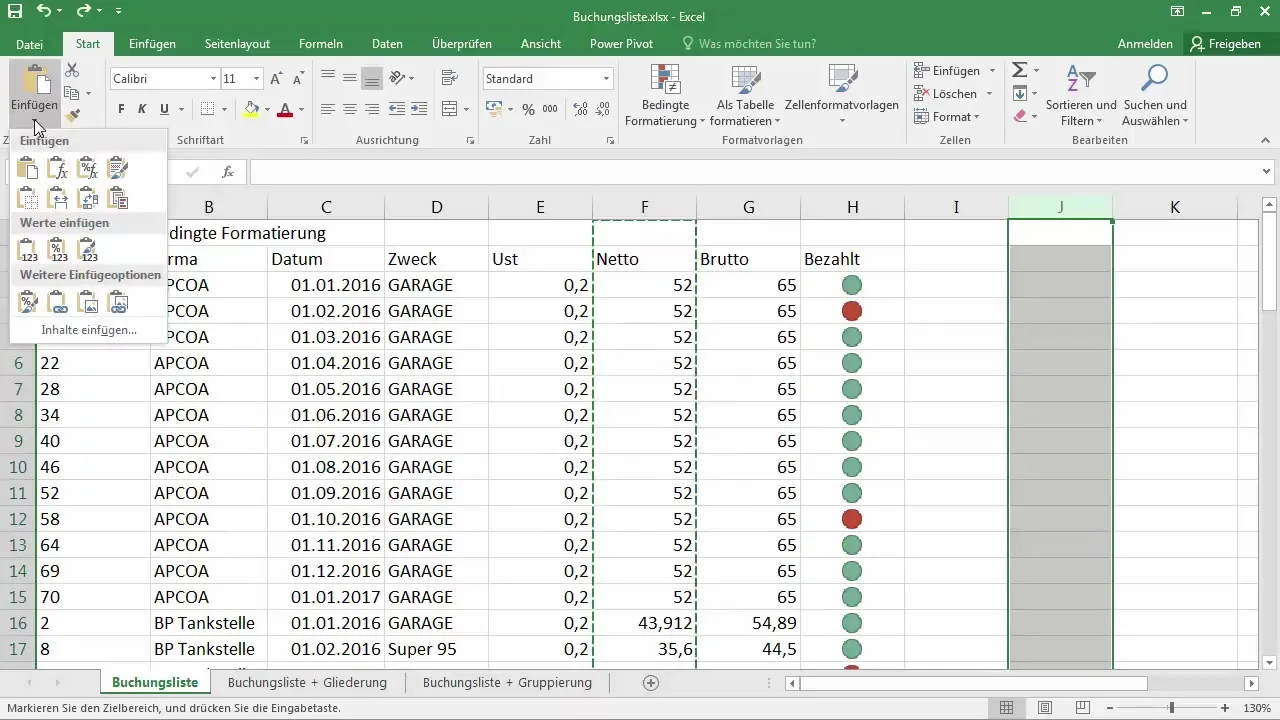The width and height of the screenshot is (1280, 720).
Task: Click the Increase Decimal icon
Action: click(578, 109)
